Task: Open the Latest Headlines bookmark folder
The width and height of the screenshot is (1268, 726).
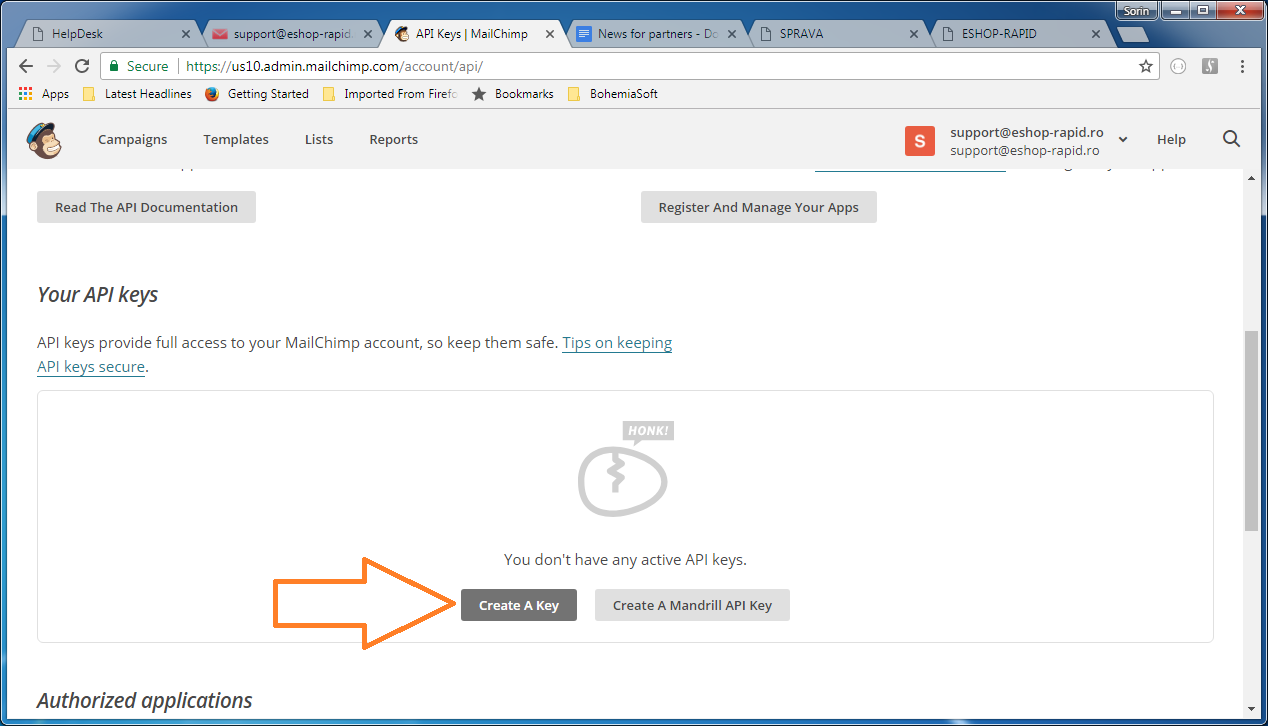Action: point(137,94)
